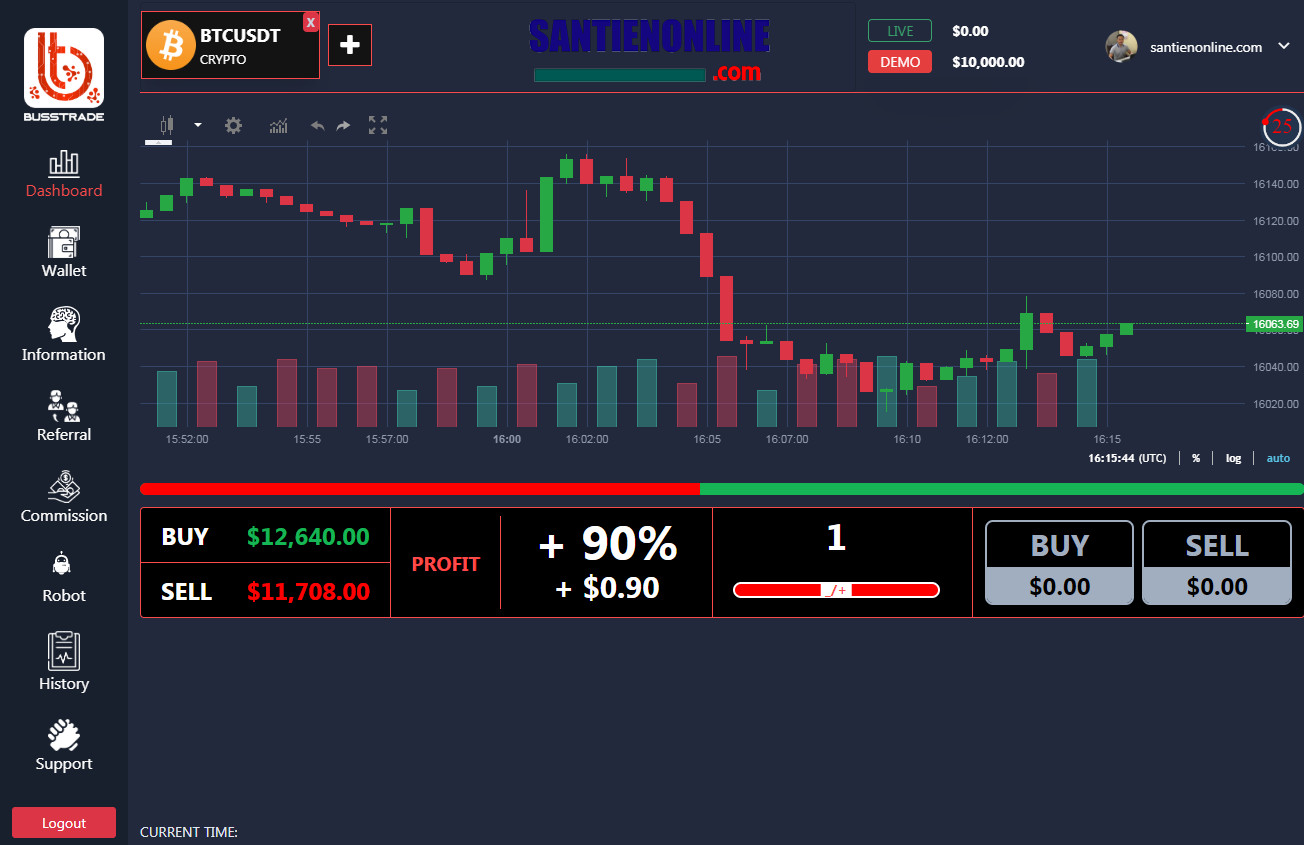
Task: Click the trade amount value 1
Action: pyautogui.click(x=836, y=538)
